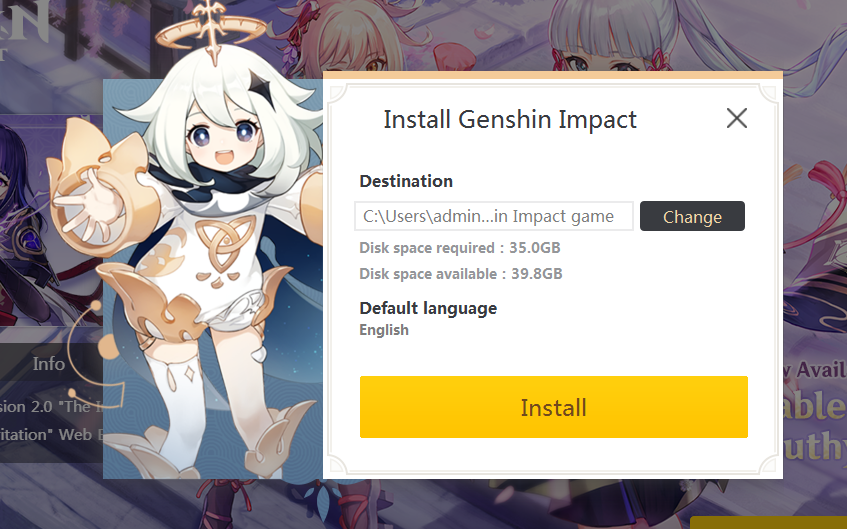Click the Change destination button

[692, 216]
